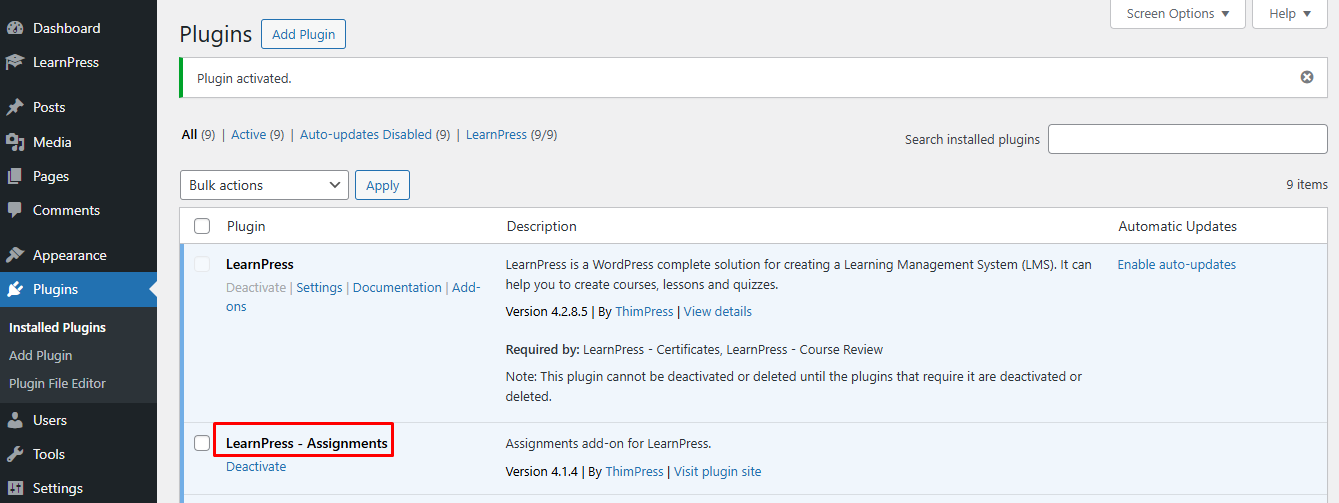The width and height of the screenshot is (1339, 503).
Task: Open ThimPress author link for LearnPress
Action: tap(644, 311)
